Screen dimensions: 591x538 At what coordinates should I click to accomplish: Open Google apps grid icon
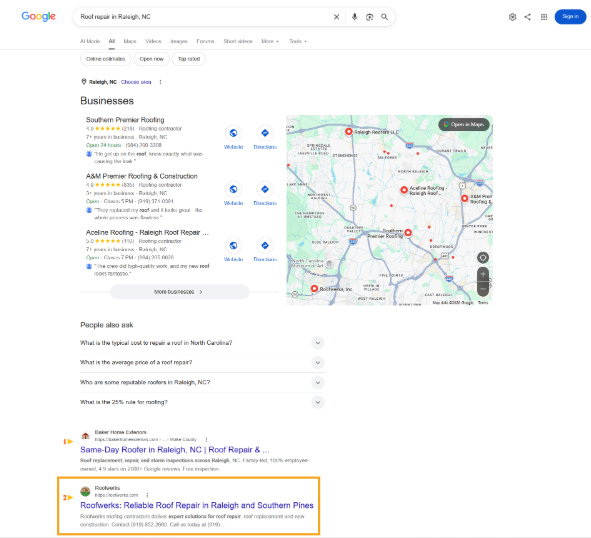(544, 17)
